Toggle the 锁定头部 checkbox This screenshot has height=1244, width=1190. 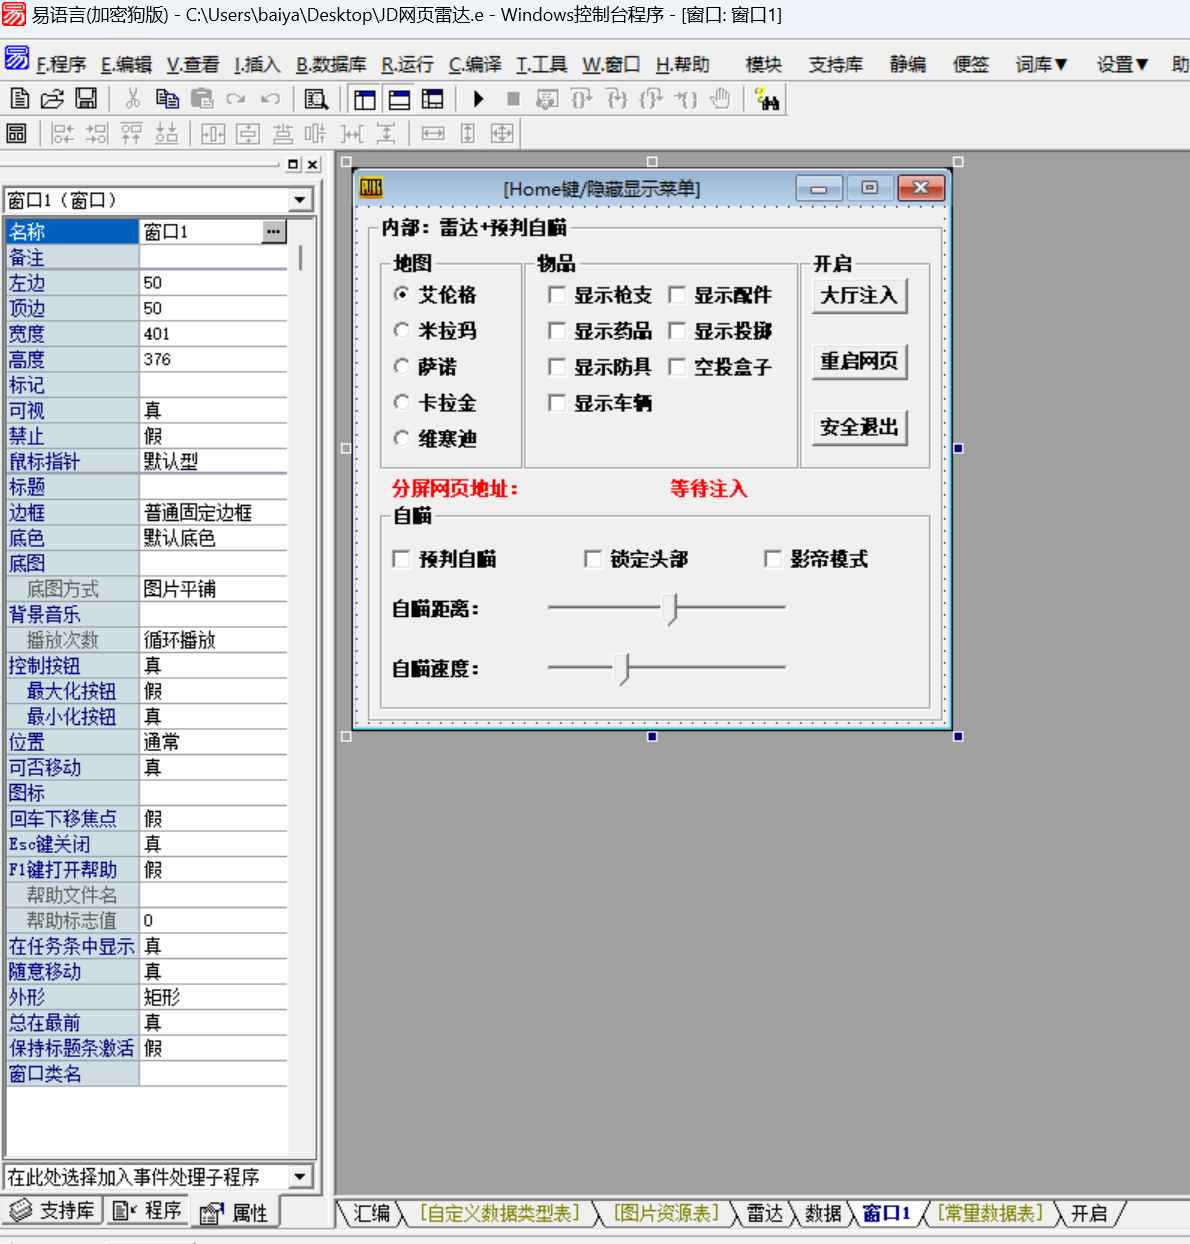[593, 559]
